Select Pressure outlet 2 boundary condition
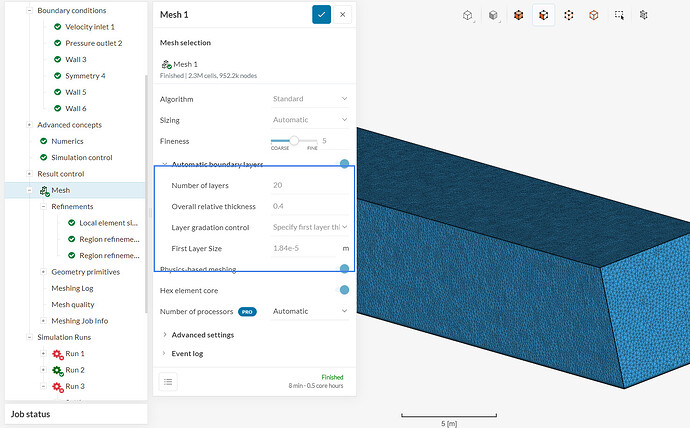690x428 pixels. pyautogui.click(x=94, y=43)
